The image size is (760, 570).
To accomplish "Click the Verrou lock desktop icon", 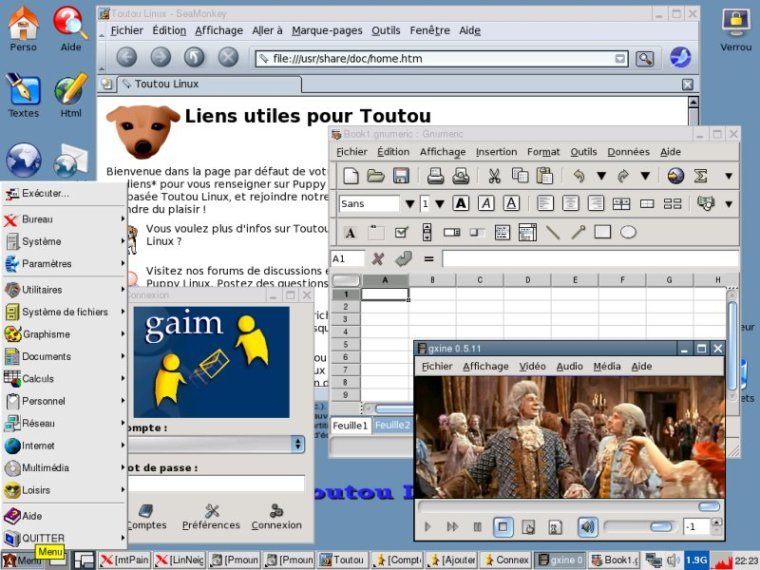I will point(736,25).
